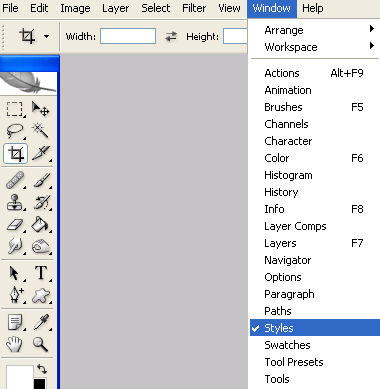Show the Histogram palette
The height and width of the screenshot is (389, 380).
[315, 175]
